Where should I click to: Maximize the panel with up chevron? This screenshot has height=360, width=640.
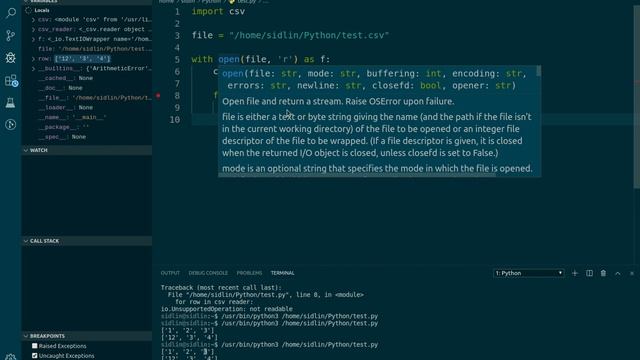(618, 273)
